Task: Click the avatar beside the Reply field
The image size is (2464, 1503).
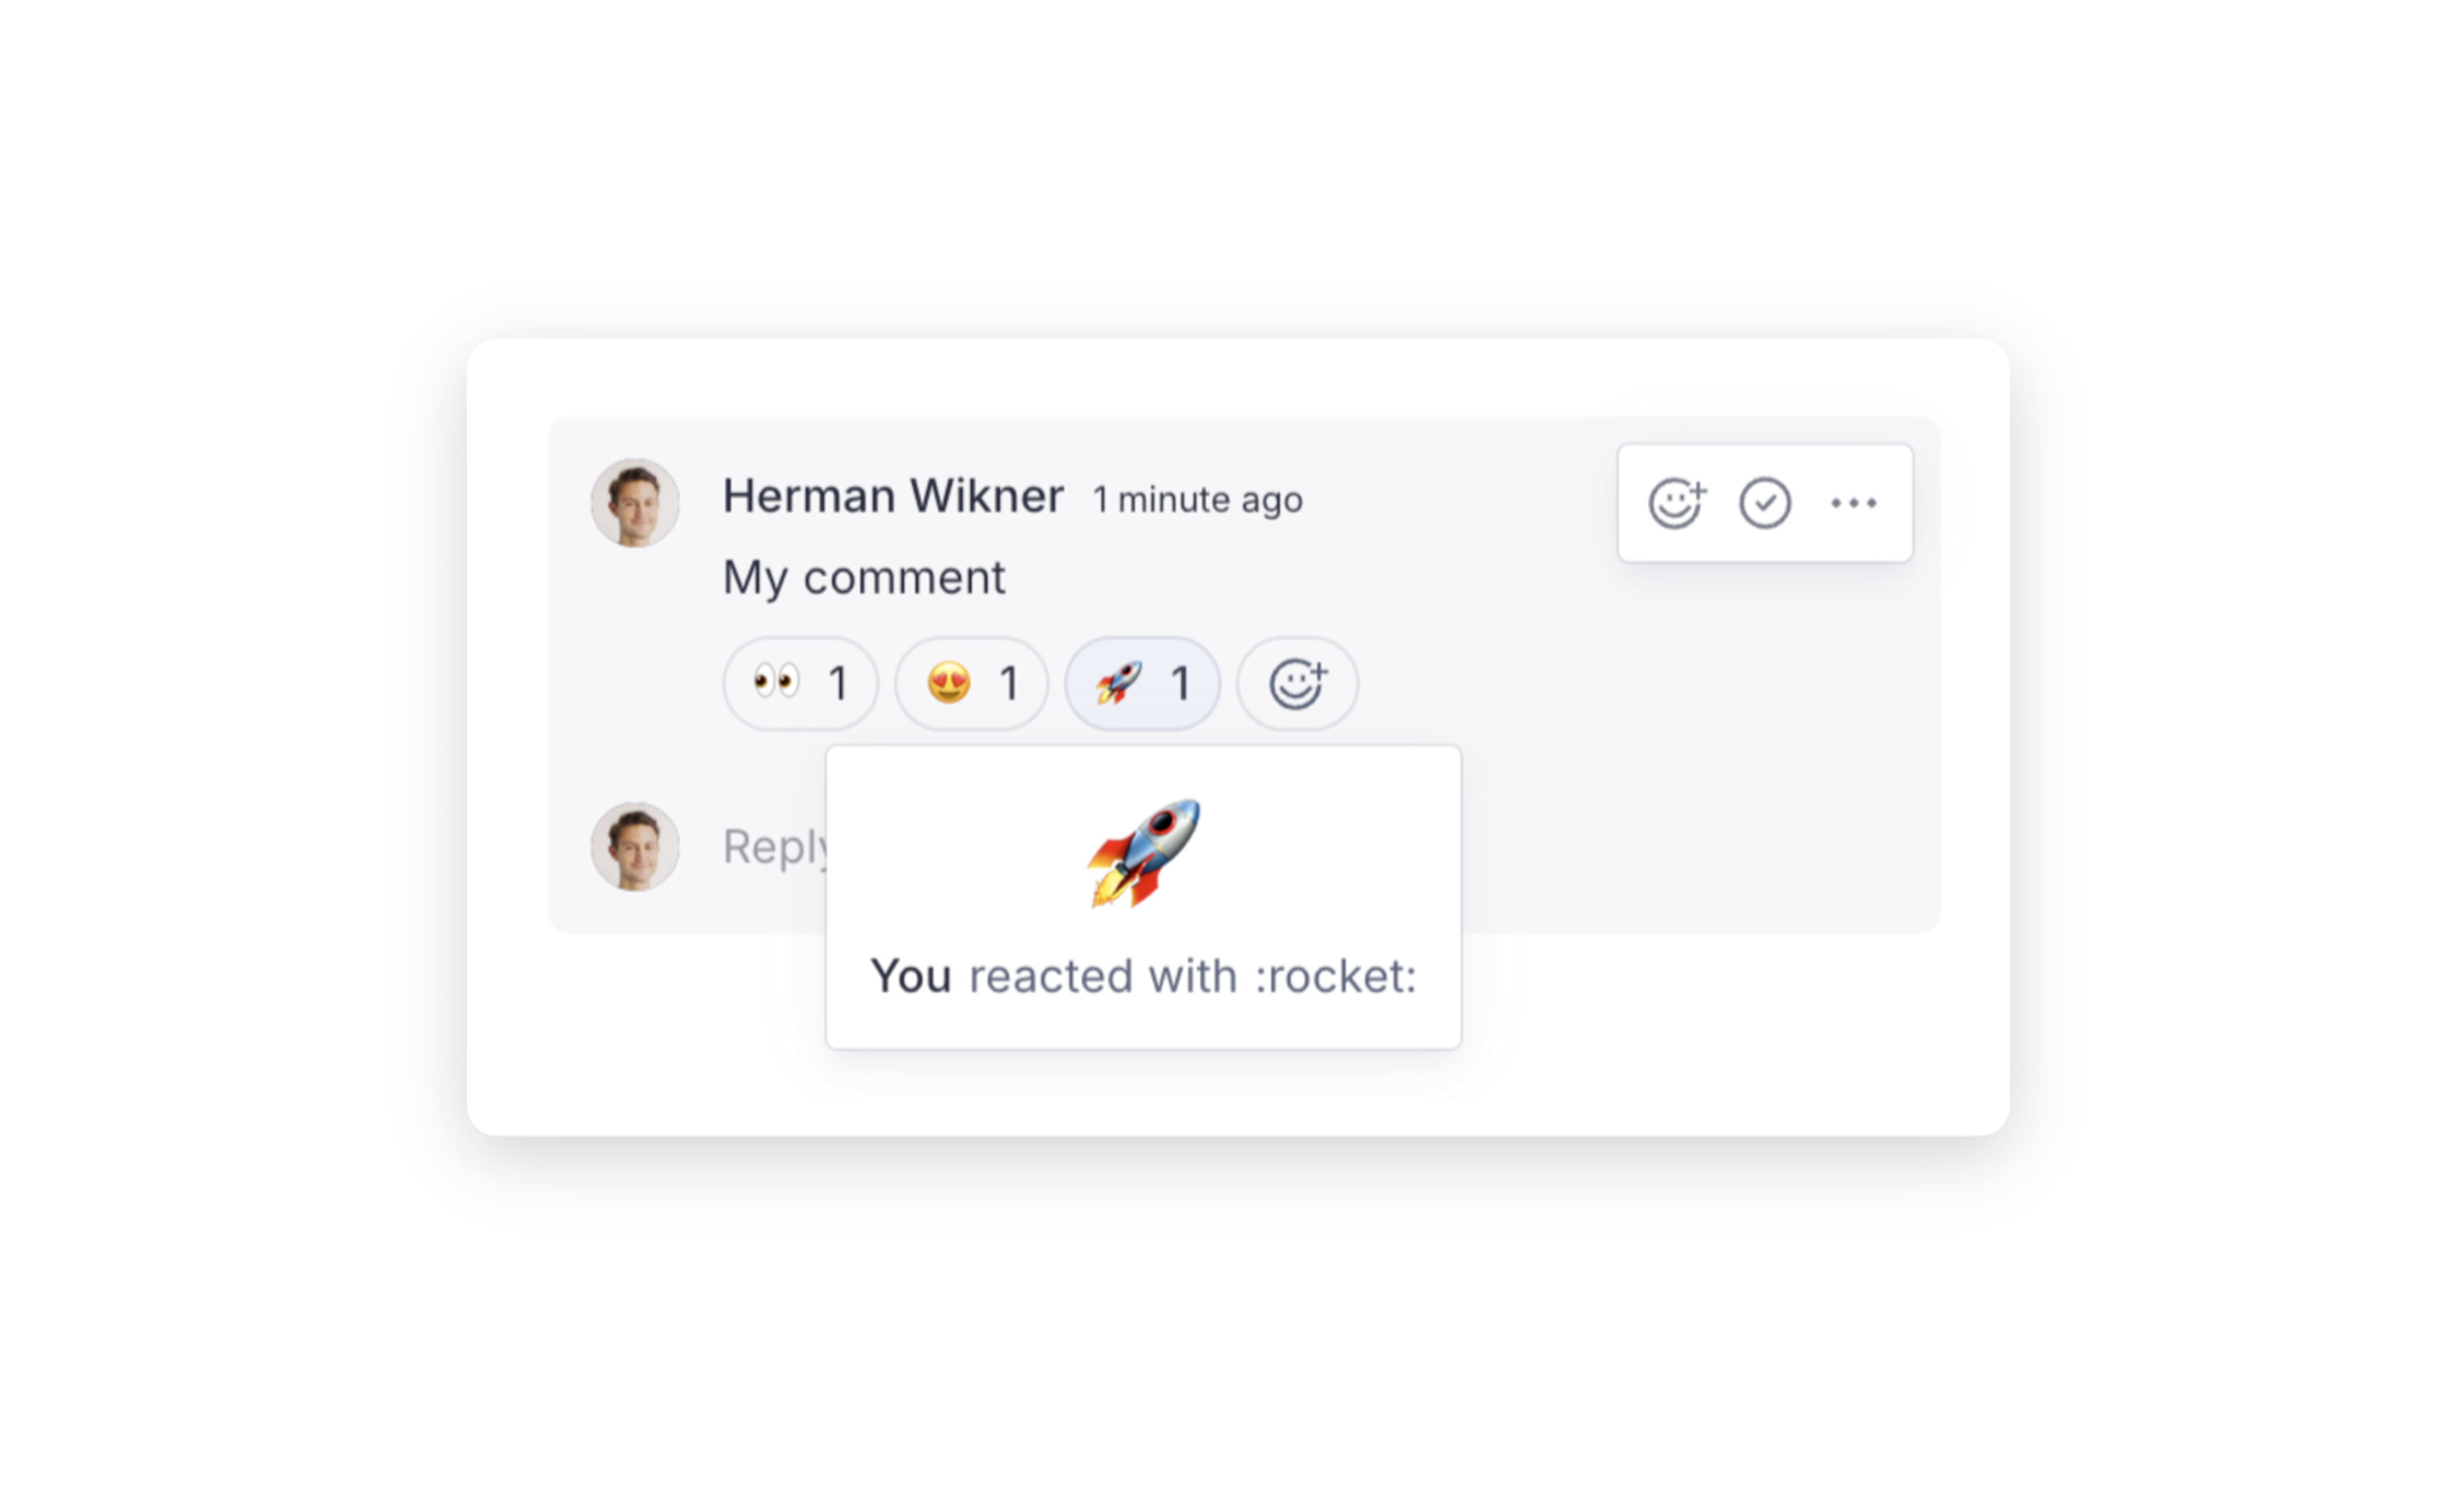Action: [635, 846]
